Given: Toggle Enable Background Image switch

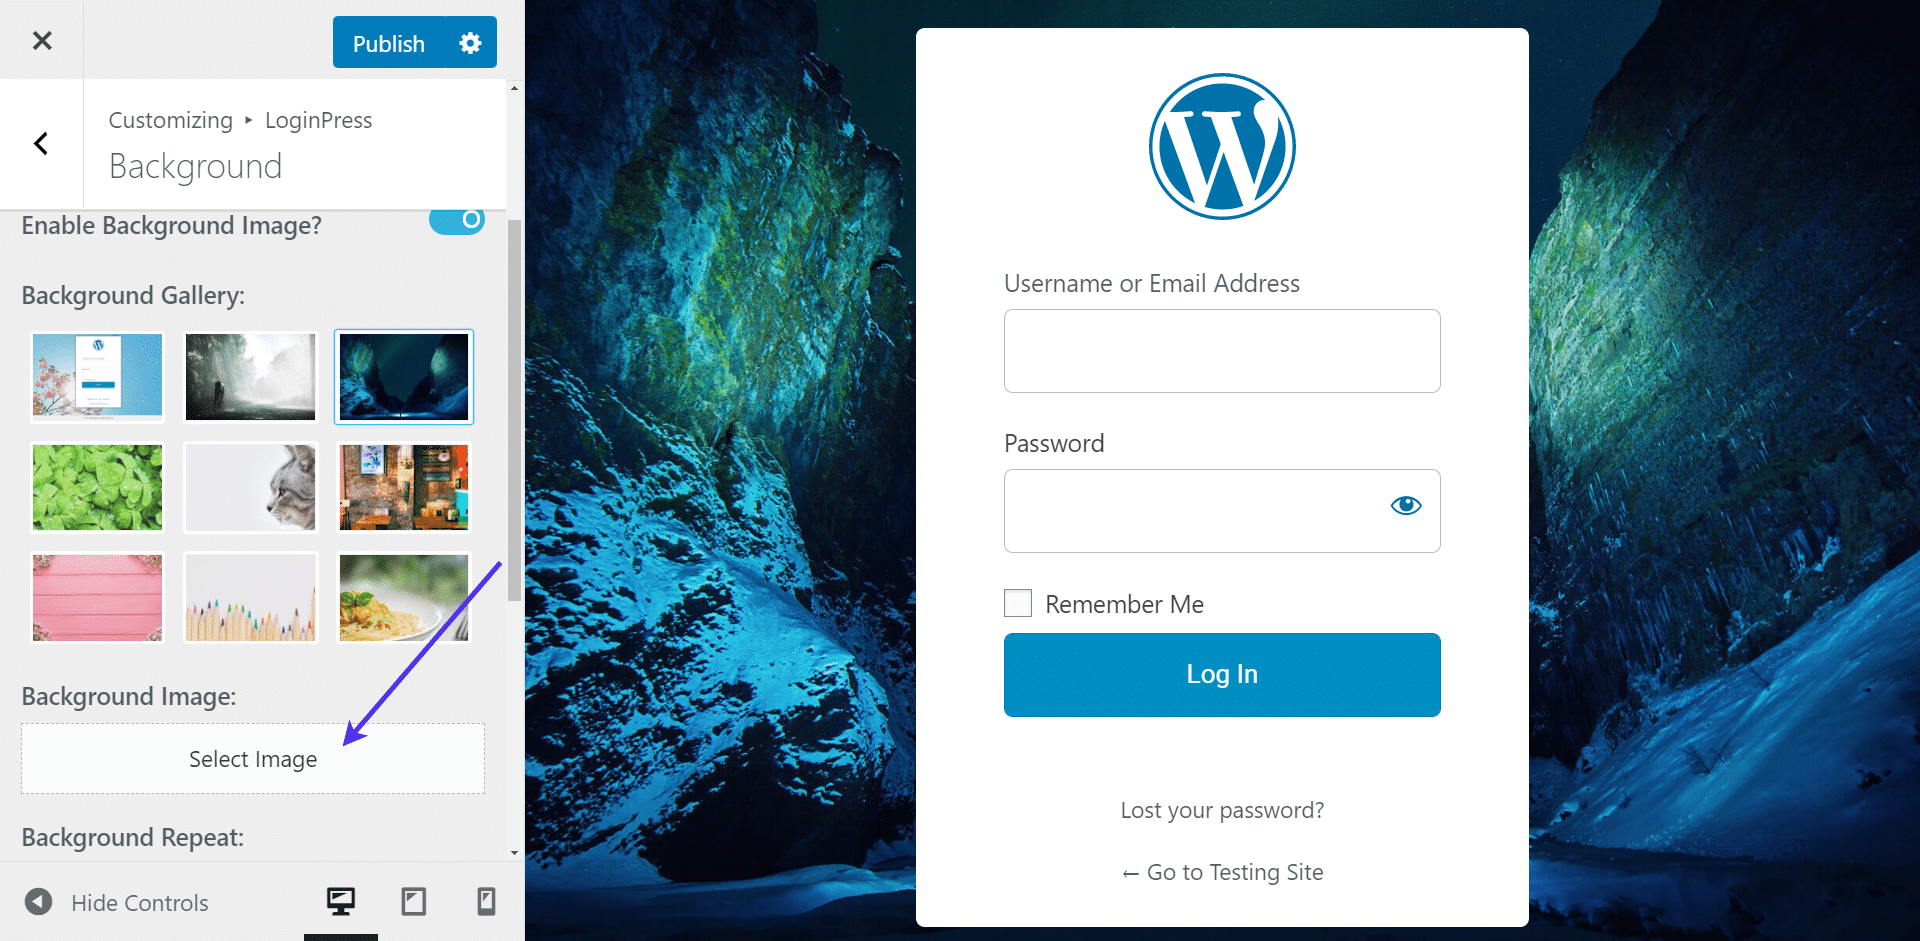Looking at the screenshot, I should 457,220.
